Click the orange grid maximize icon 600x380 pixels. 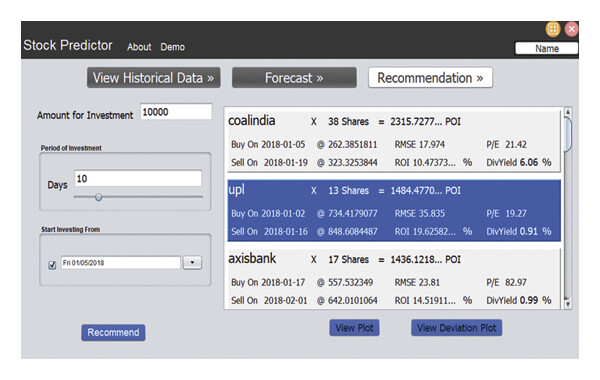click(x=553, y=29)
